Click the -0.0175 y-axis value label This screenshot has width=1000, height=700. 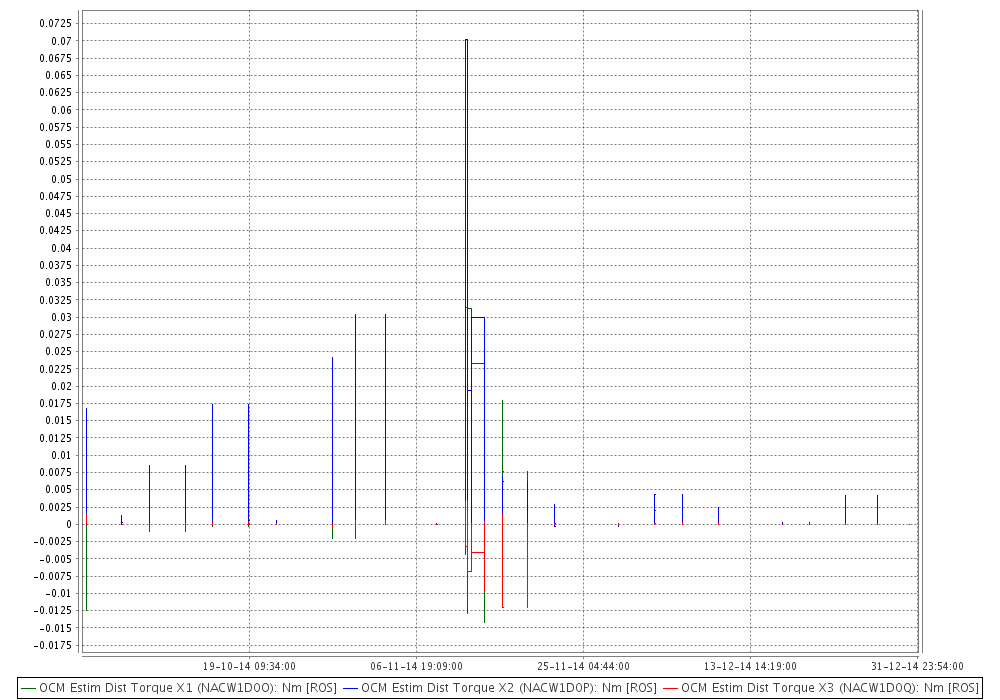(x=52, y=645)
